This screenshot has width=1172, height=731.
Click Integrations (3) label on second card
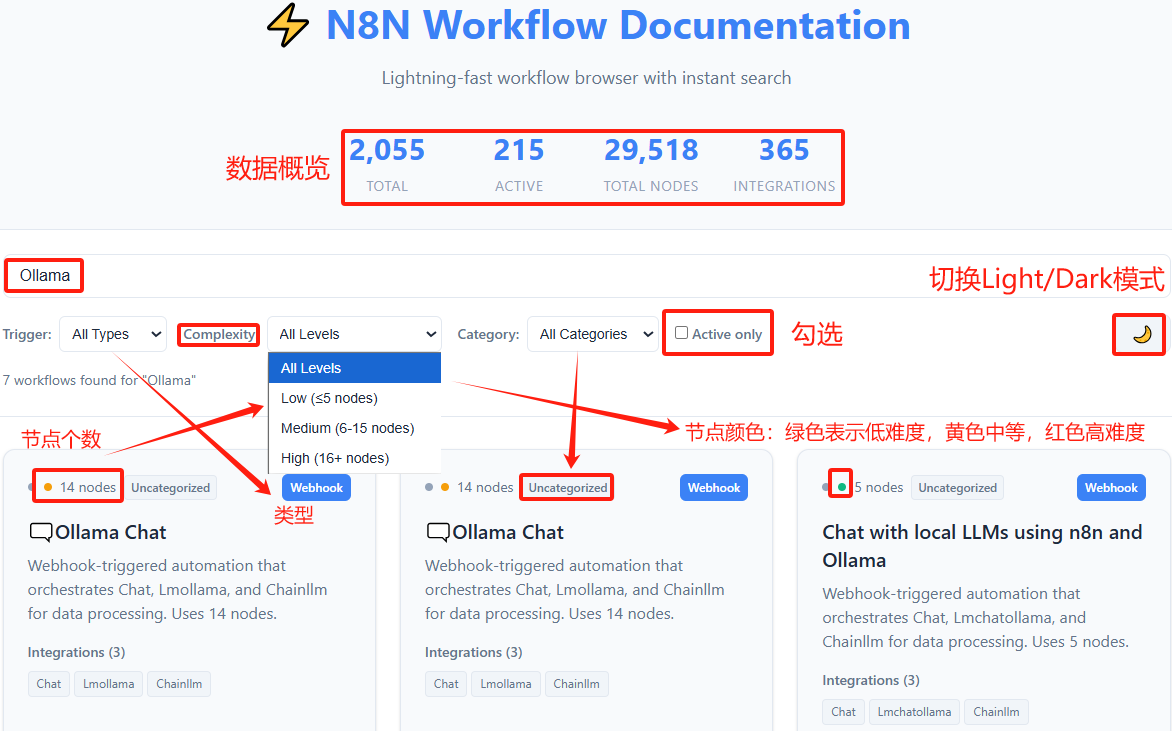pos(474,653)
